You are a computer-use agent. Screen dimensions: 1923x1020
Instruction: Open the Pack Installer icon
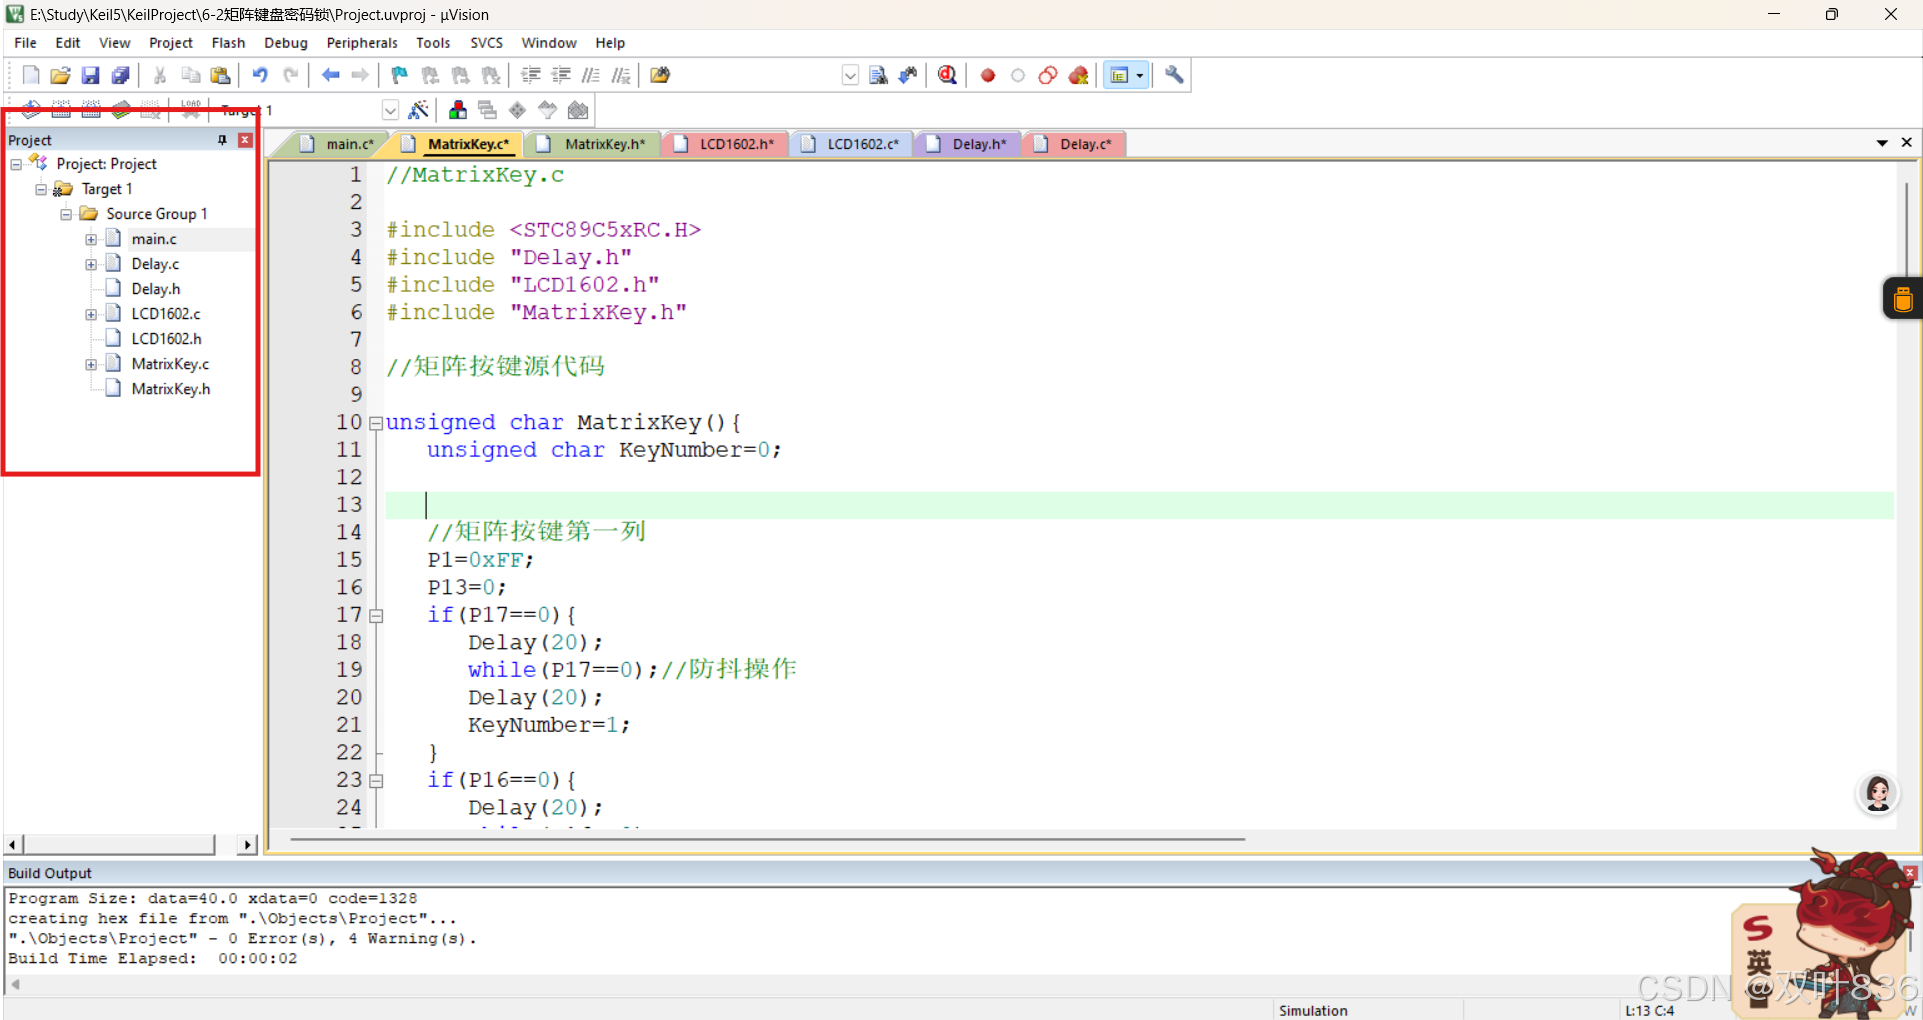point(578,110)
